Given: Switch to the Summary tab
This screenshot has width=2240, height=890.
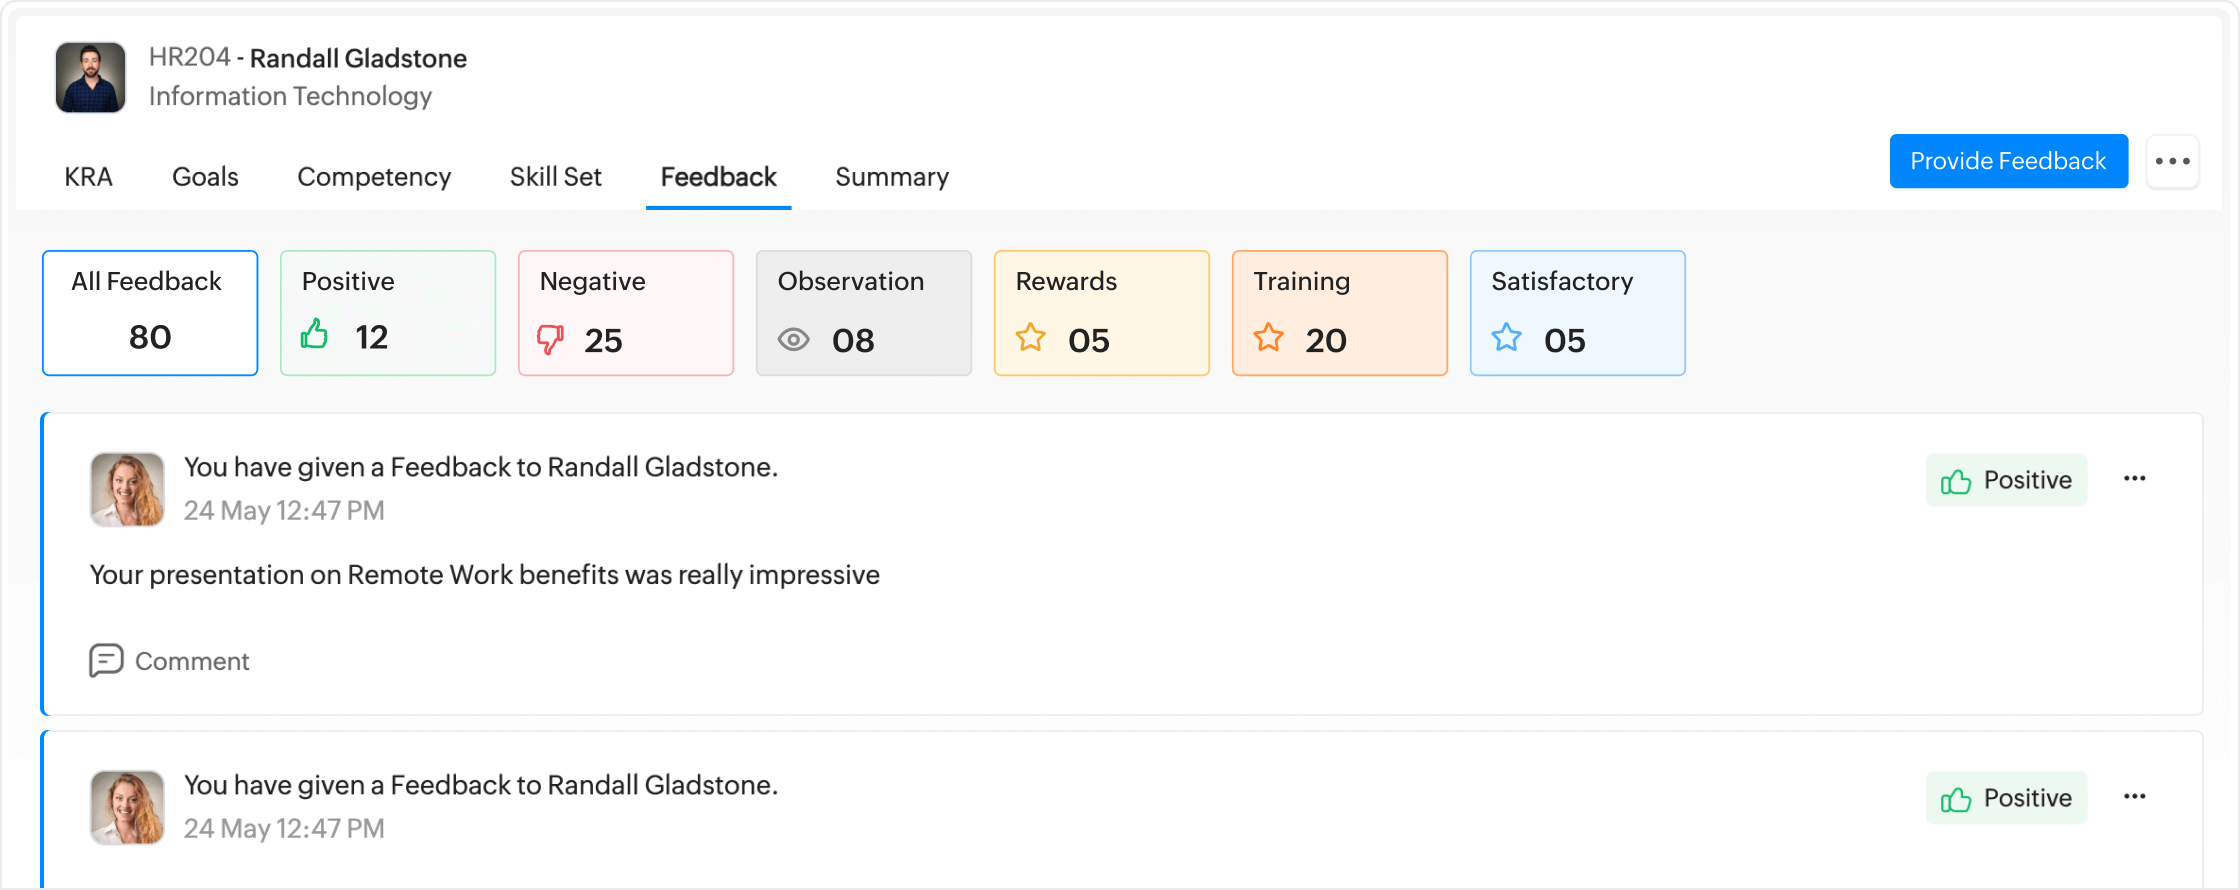Looking at the screenshot, I should point(892,177).
